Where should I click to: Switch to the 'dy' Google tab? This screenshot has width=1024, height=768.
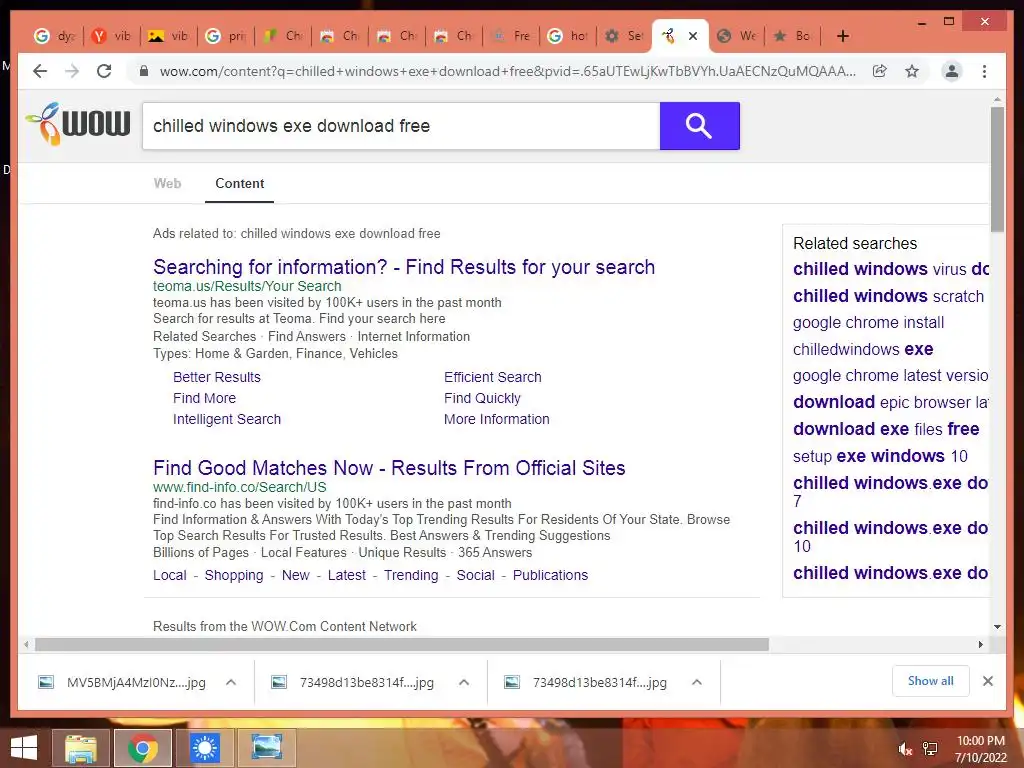tap(55, 36)
